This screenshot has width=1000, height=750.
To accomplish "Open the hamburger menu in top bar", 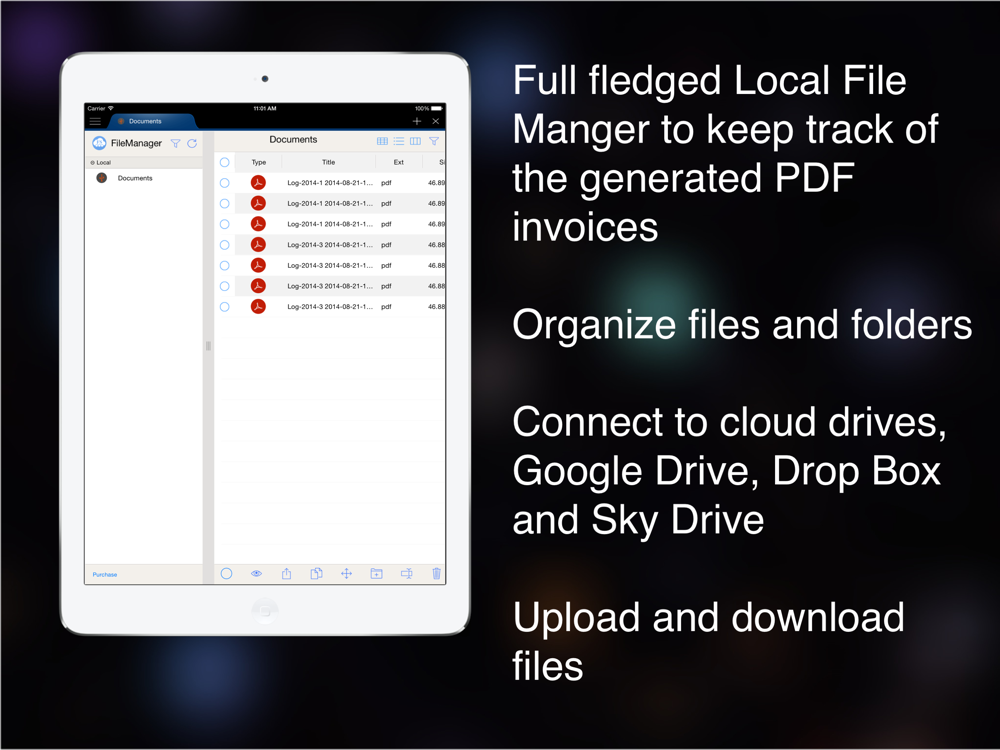I will (96, 121).
